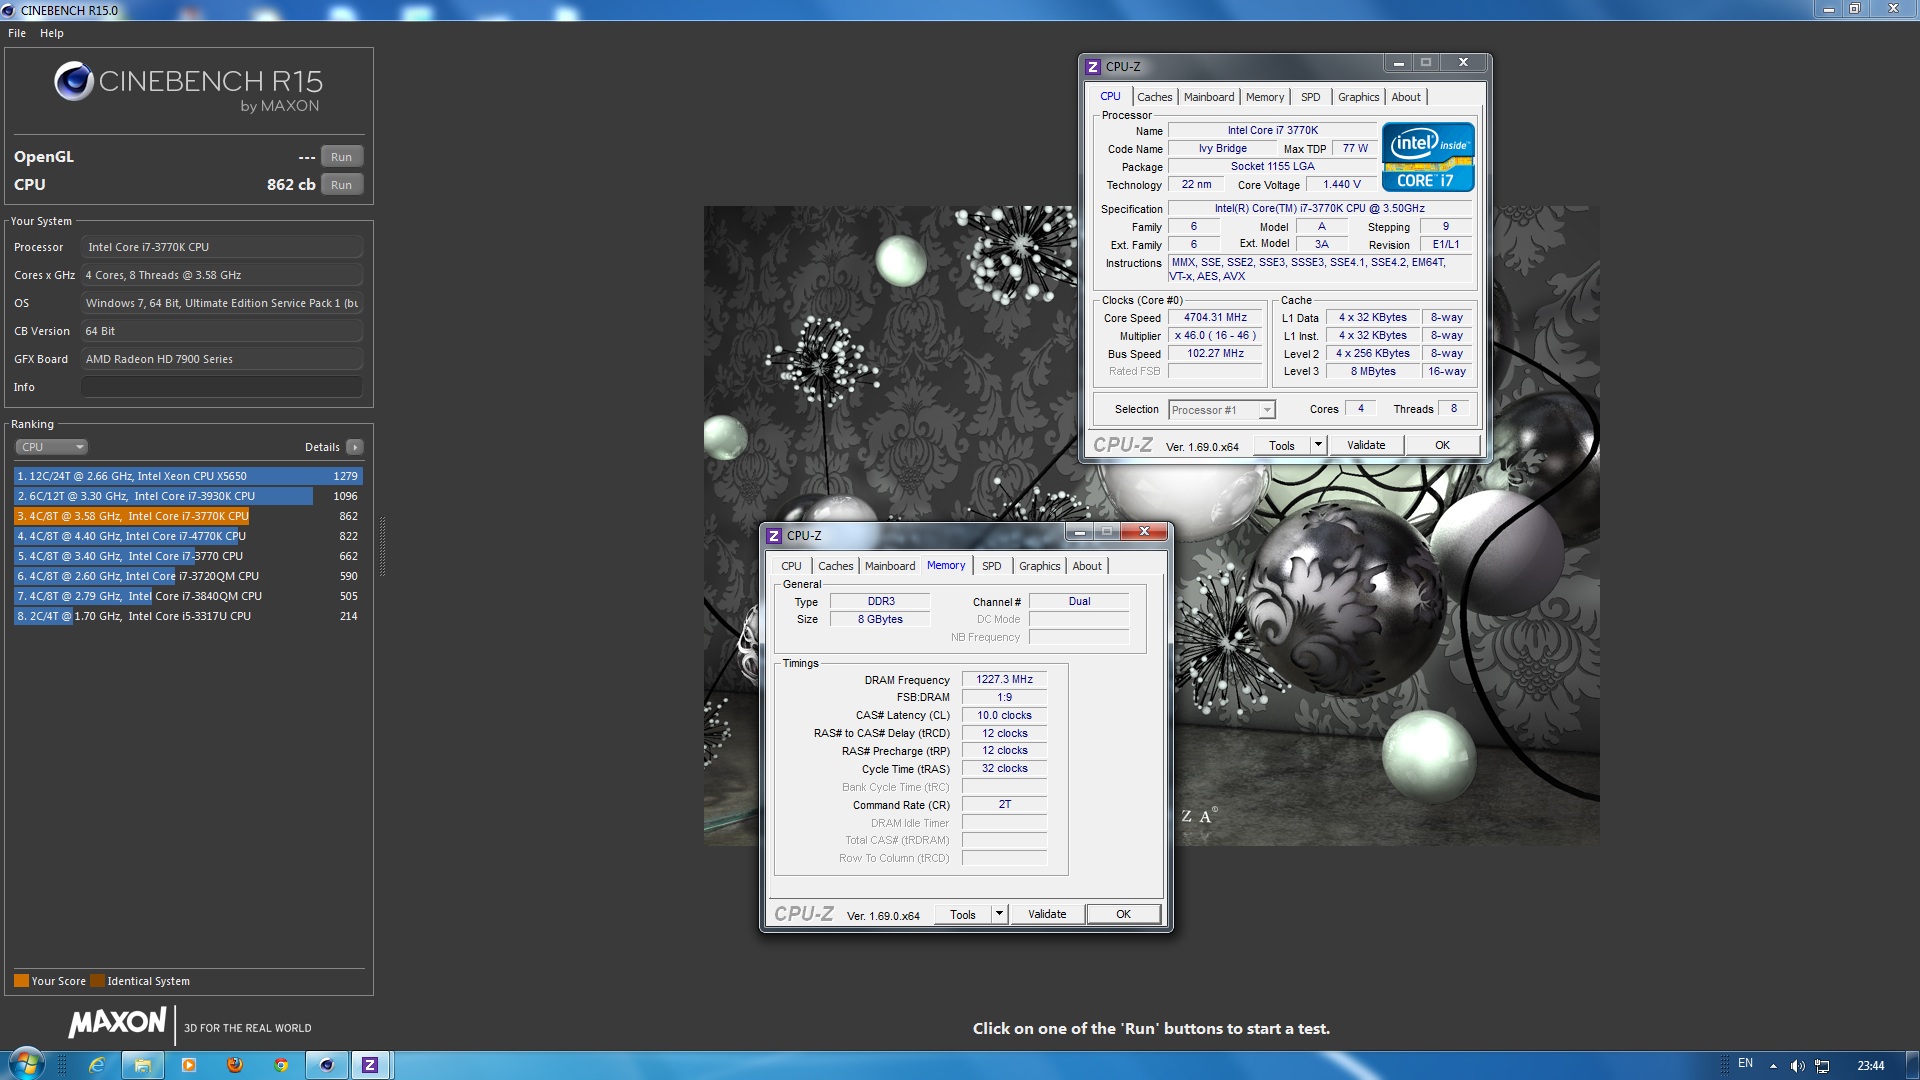
Task: Click Tools button in upper CPU-Z
Action: 1282,446
